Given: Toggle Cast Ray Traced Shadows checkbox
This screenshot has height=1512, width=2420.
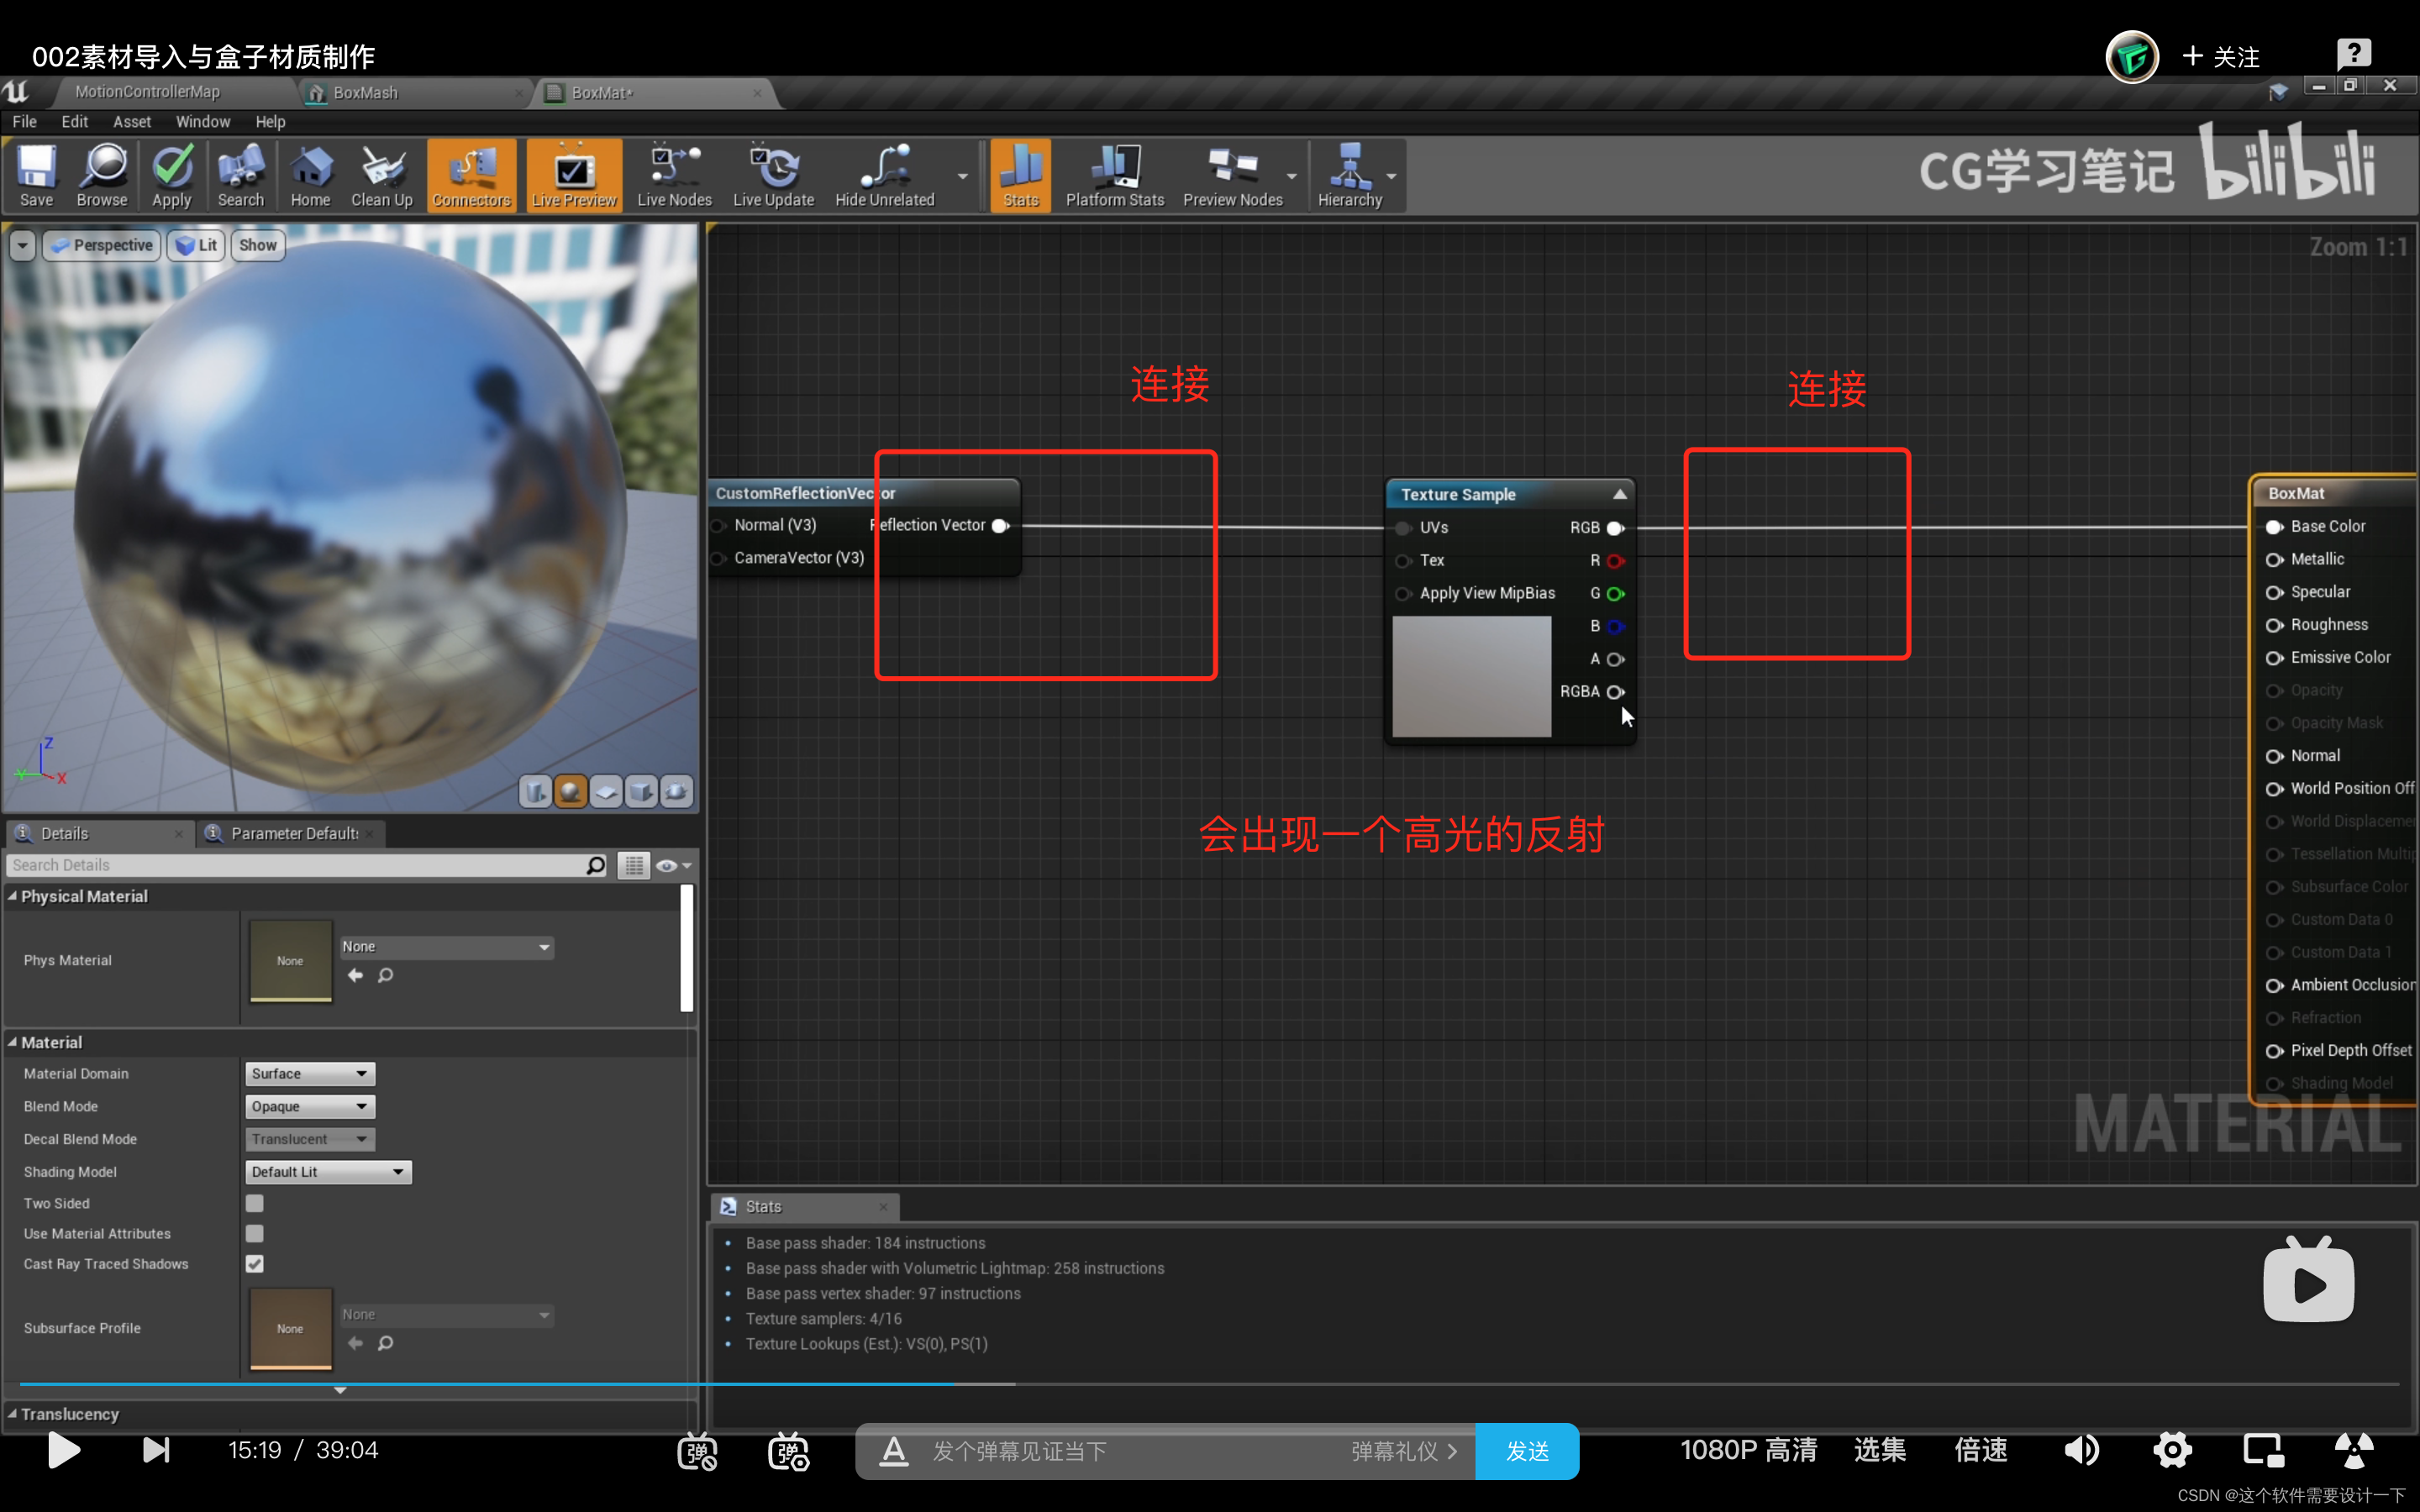Looking at the screenshot, I should click(x=255, y=1263).
